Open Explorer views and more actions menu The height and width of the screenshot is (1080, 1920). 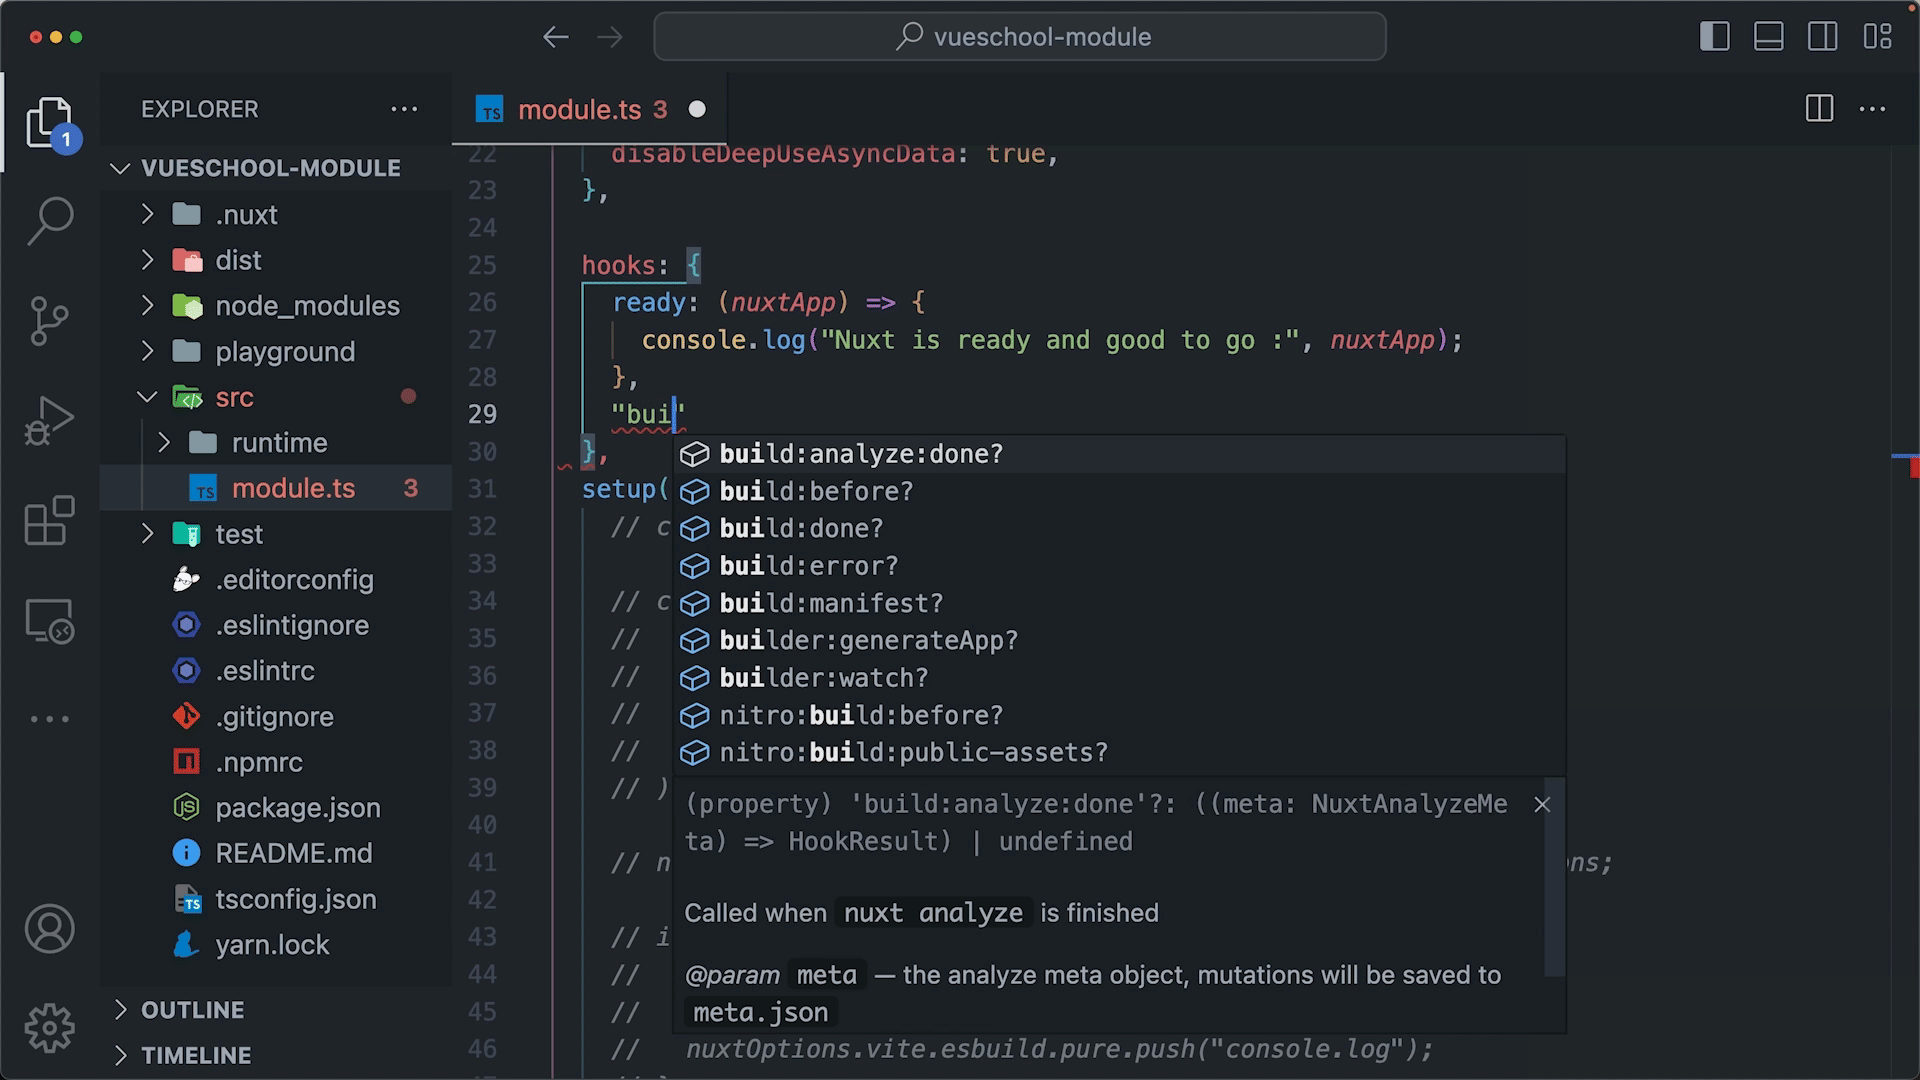click(404, 109)
